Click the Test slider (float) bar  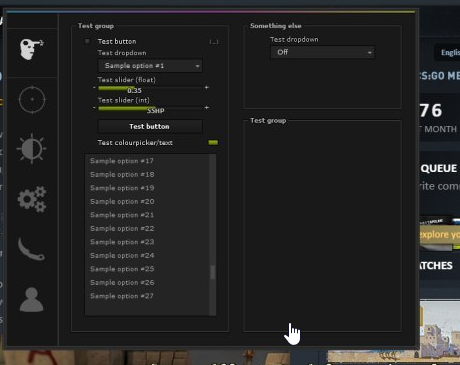click(150, 88)
